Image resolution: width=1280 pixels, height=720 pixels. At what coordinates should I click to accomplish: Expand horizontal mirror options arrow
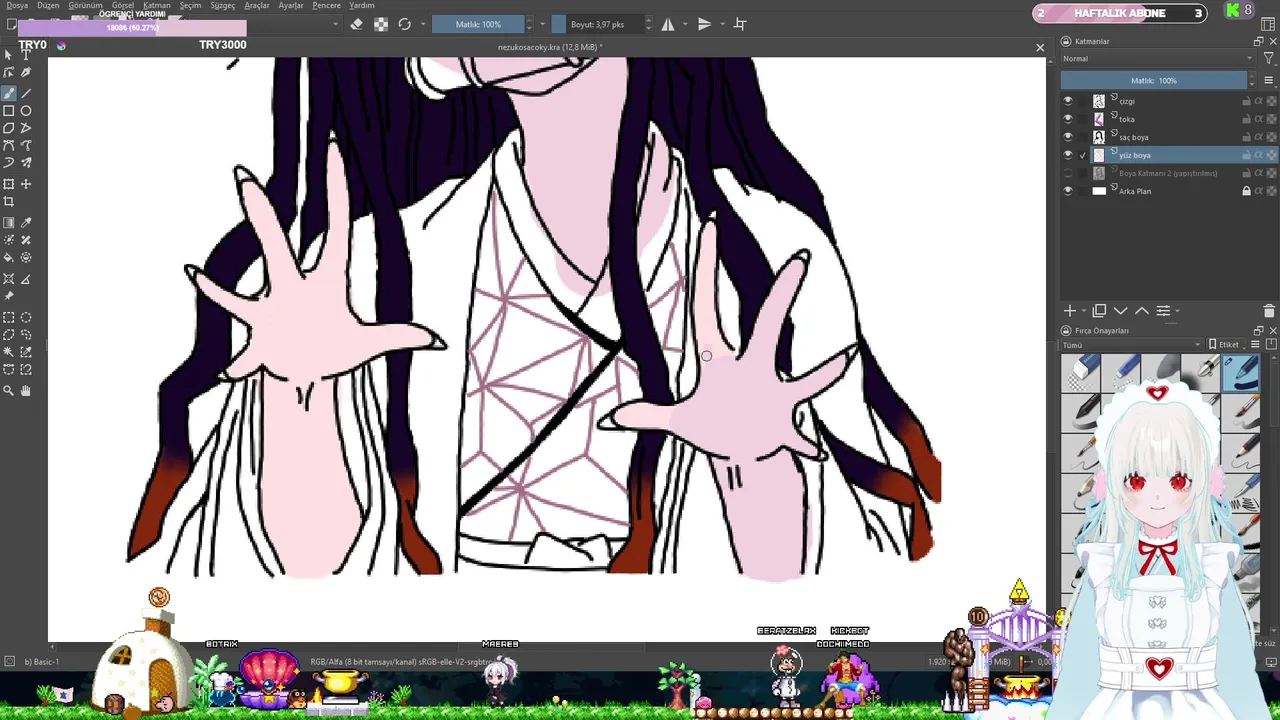coord(685,24)
